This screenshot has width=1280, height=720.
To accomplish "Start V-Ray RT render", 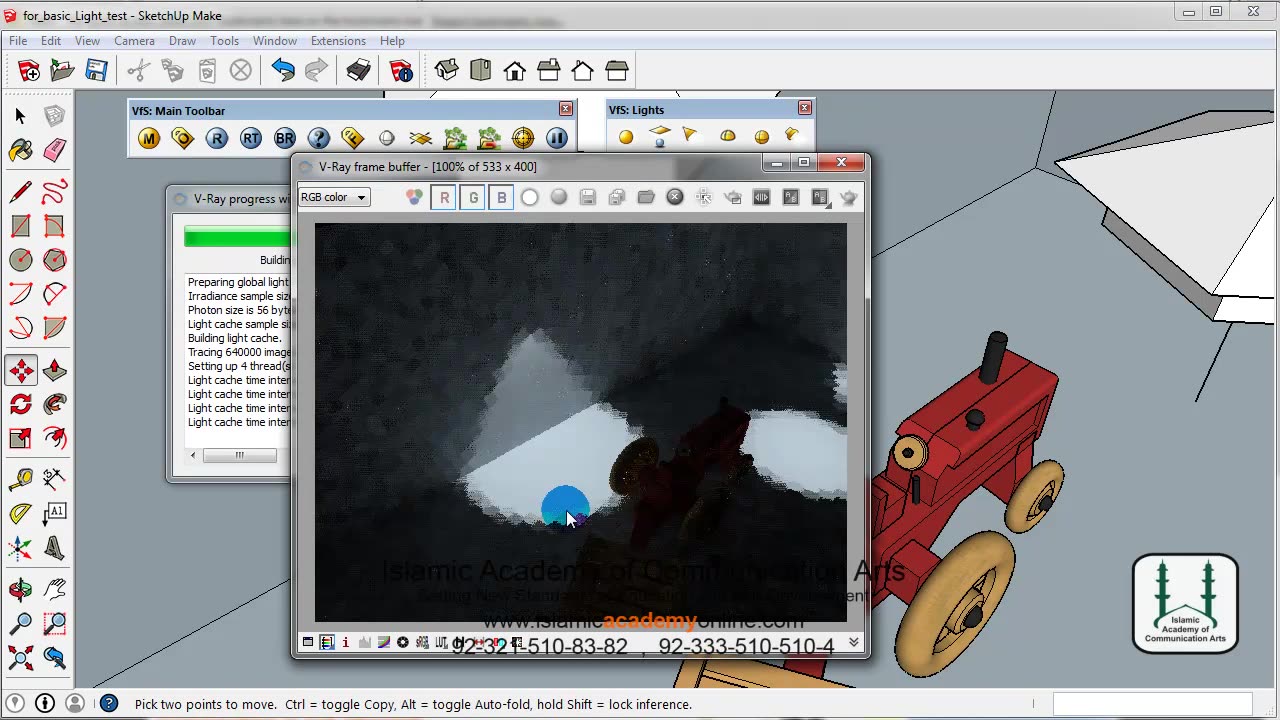I will pos(251,139).
